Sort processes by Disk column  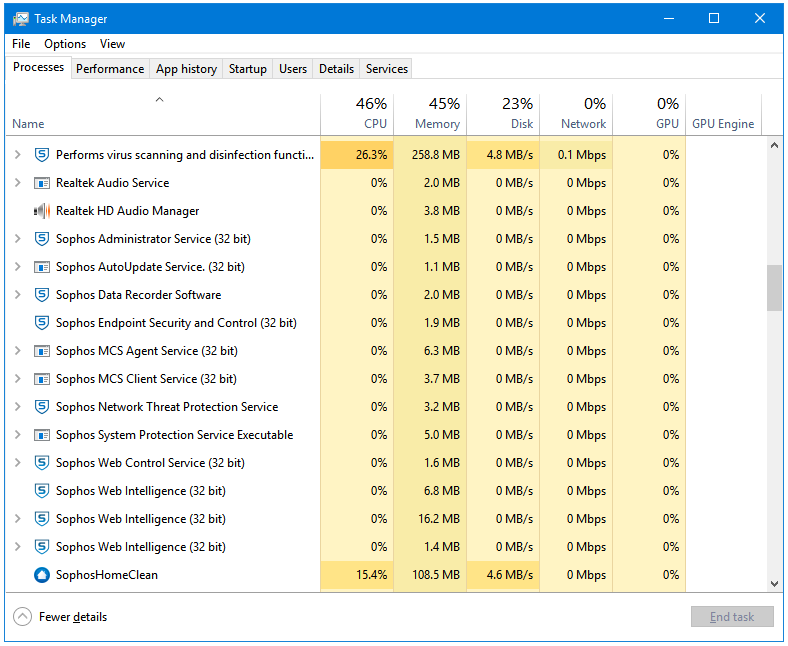pyautogui.click(x=503, y=115)
